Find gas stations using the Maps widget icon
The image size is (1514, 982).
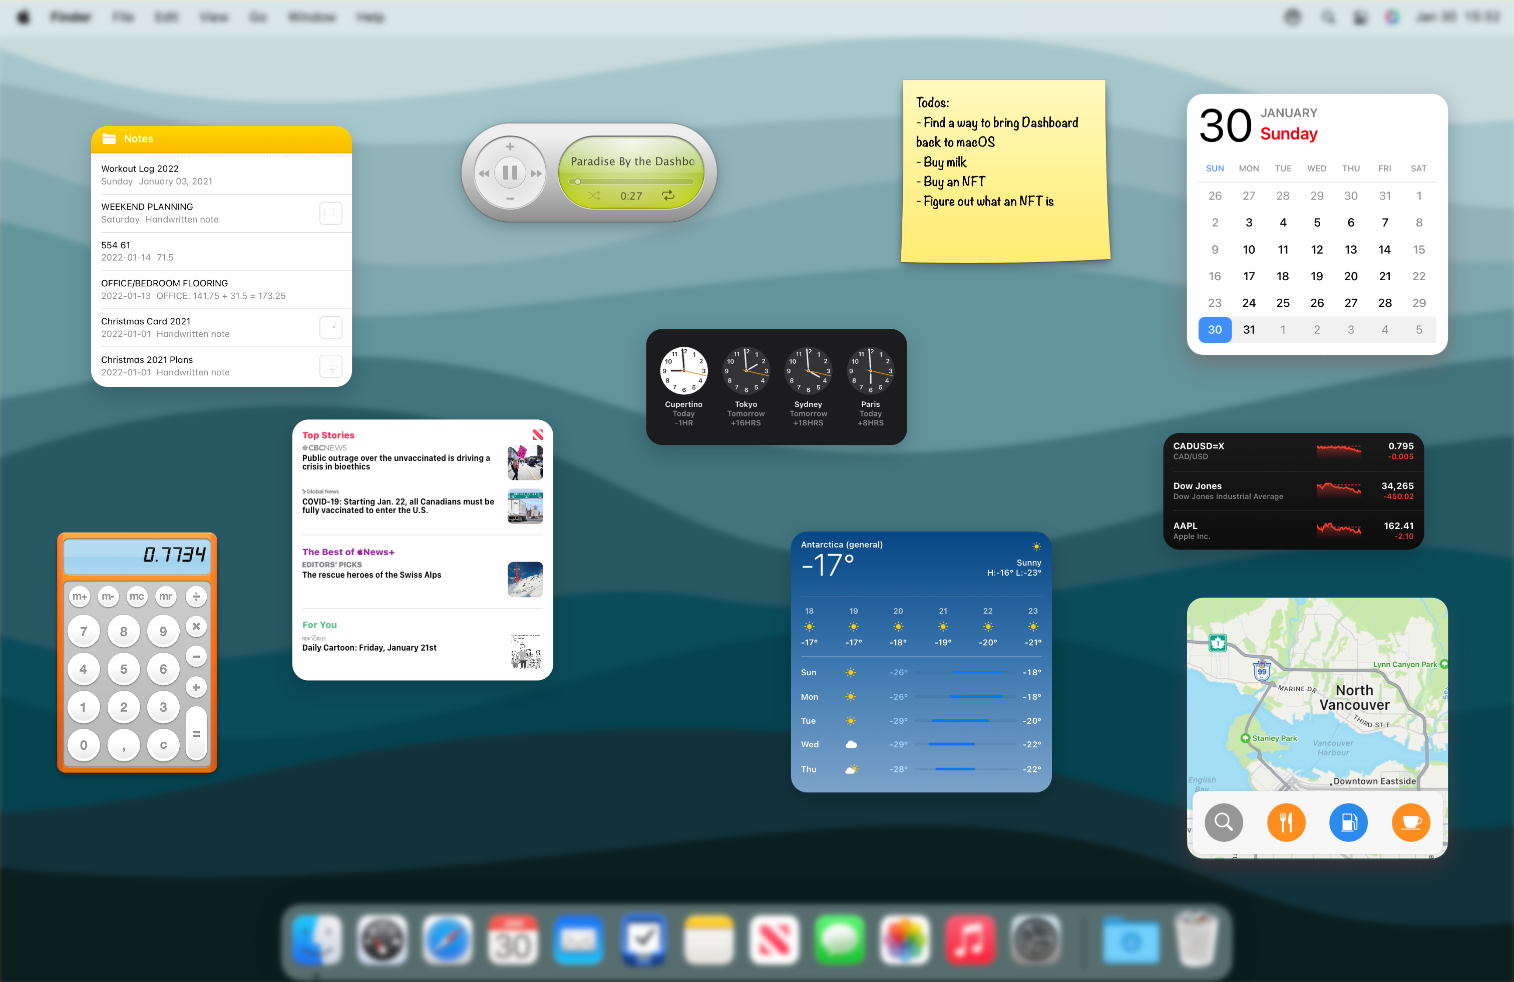(x=1348, y=822)
